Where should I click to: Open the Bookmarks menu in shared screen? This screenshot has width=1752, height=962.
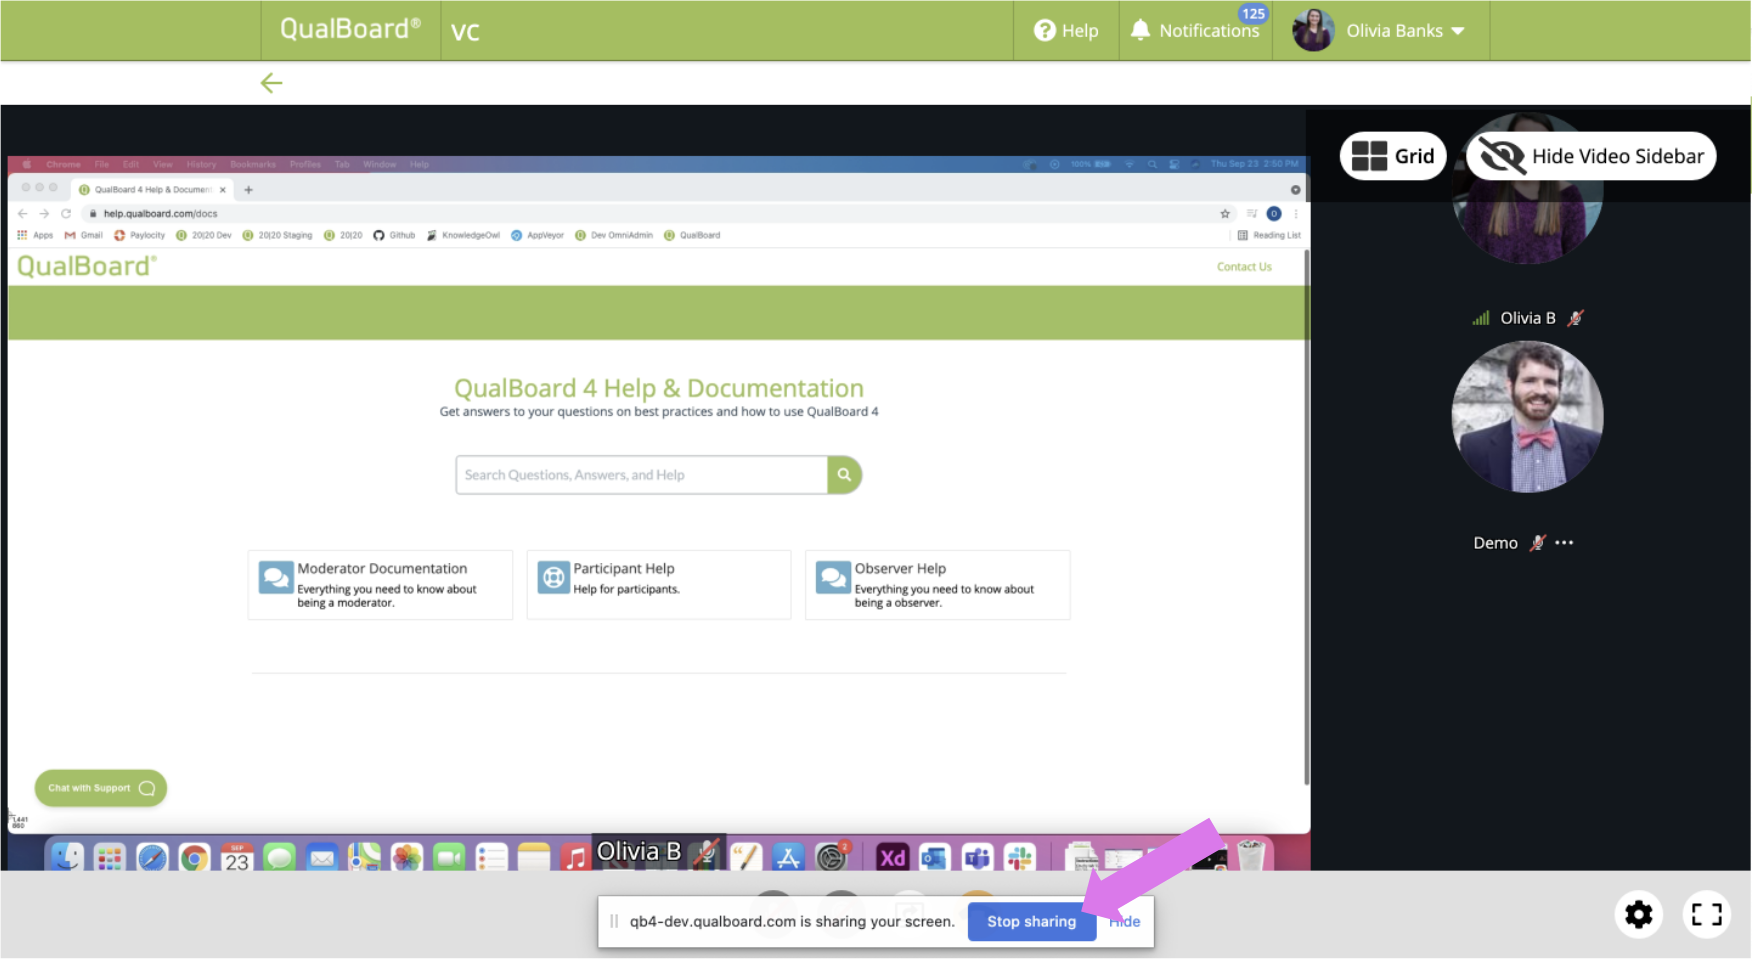(x=253, y=164)
